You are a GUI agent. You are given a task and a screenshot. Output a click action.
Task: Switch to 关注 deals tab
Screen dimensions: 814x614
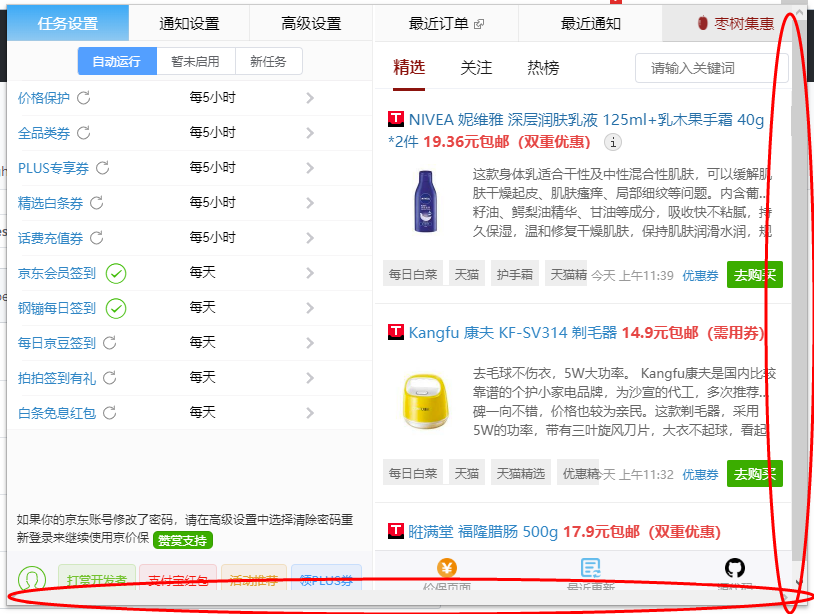[x=476, y=68]
